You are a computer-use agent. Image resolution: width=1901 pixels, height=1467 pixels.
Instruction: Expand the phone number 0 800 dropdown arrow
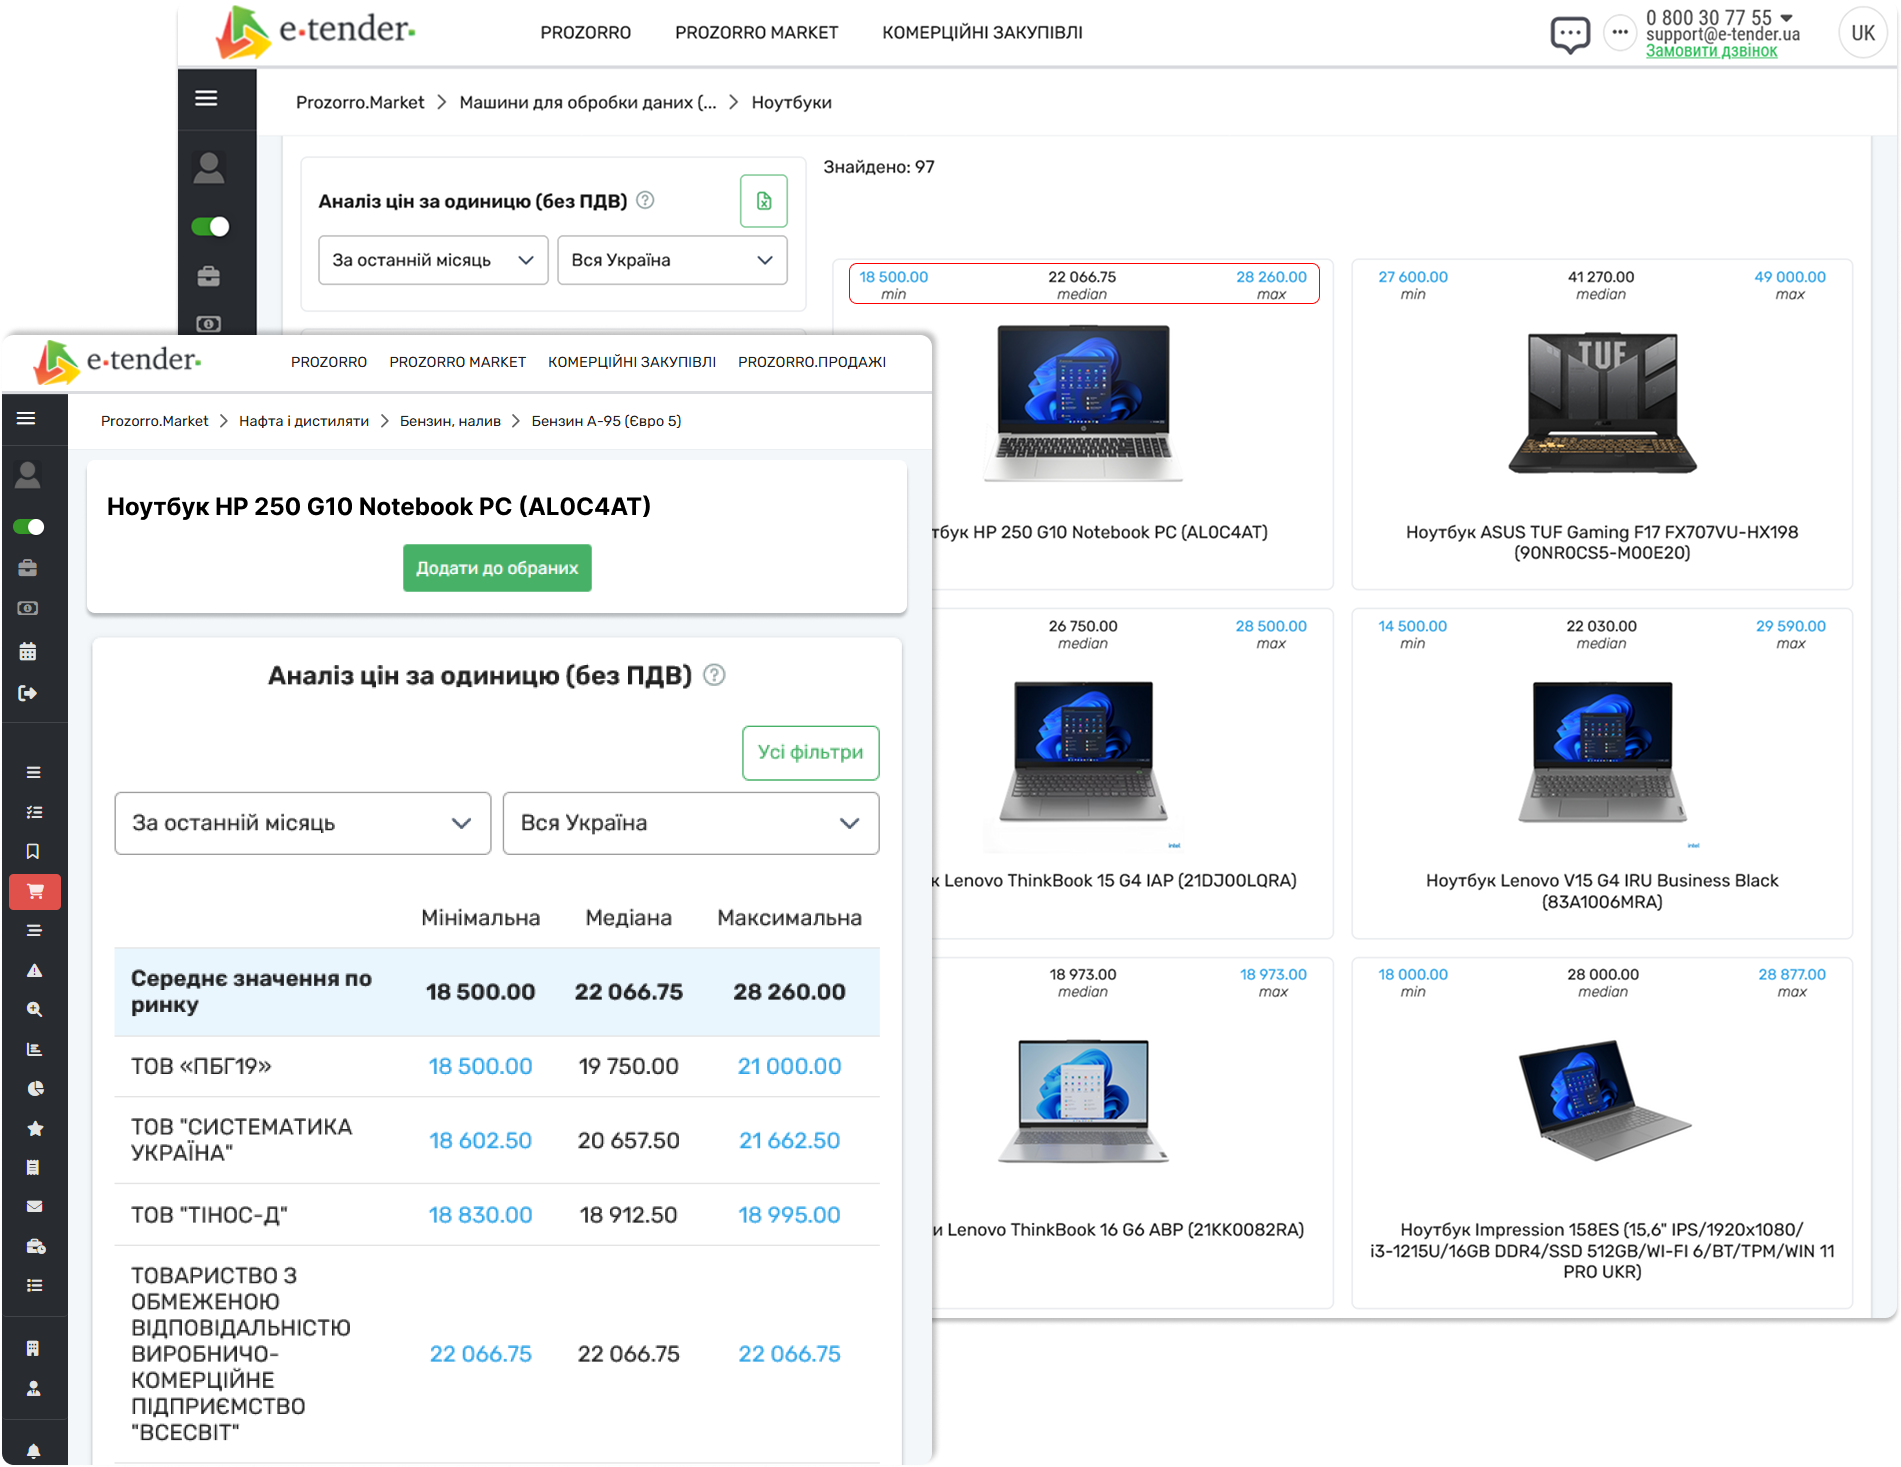[x=1787, y=17]
